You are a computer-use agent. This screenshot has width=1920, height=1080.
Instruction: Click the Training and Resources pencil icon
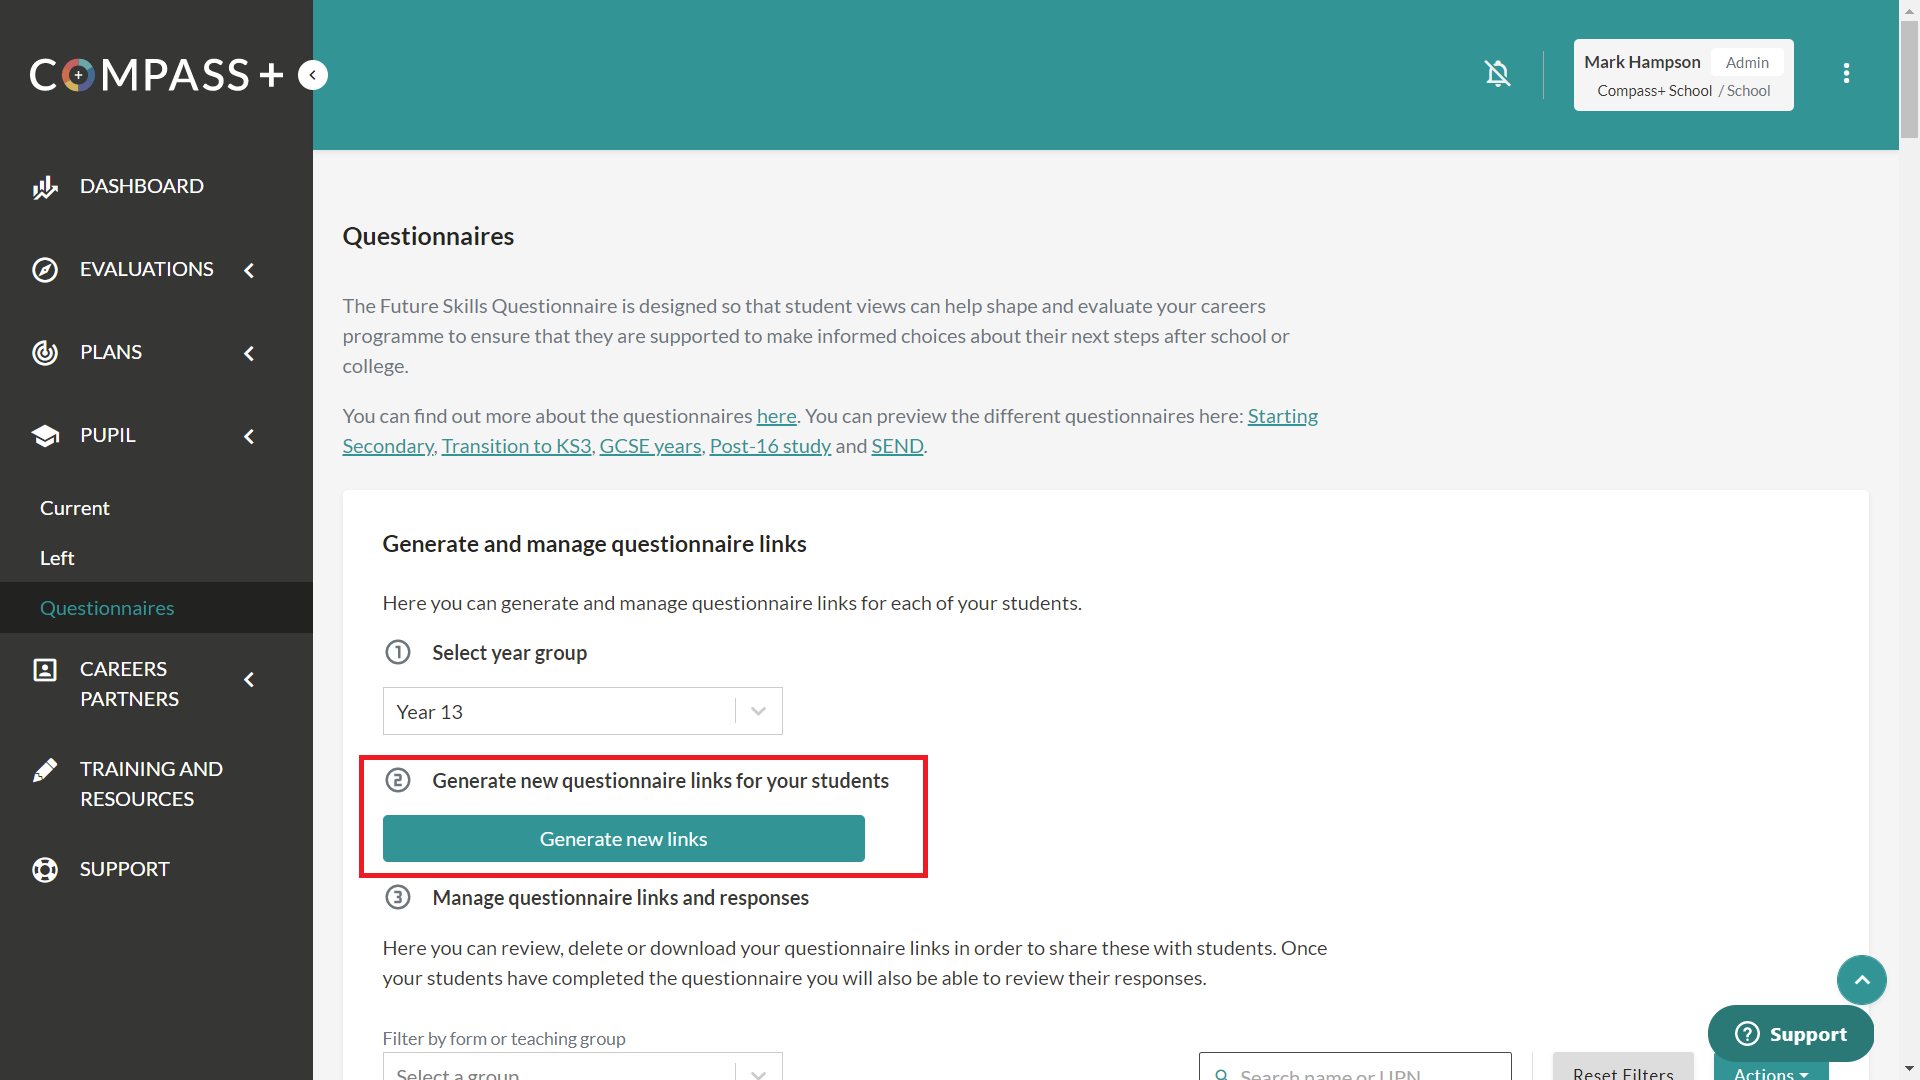tap(45, 770)
